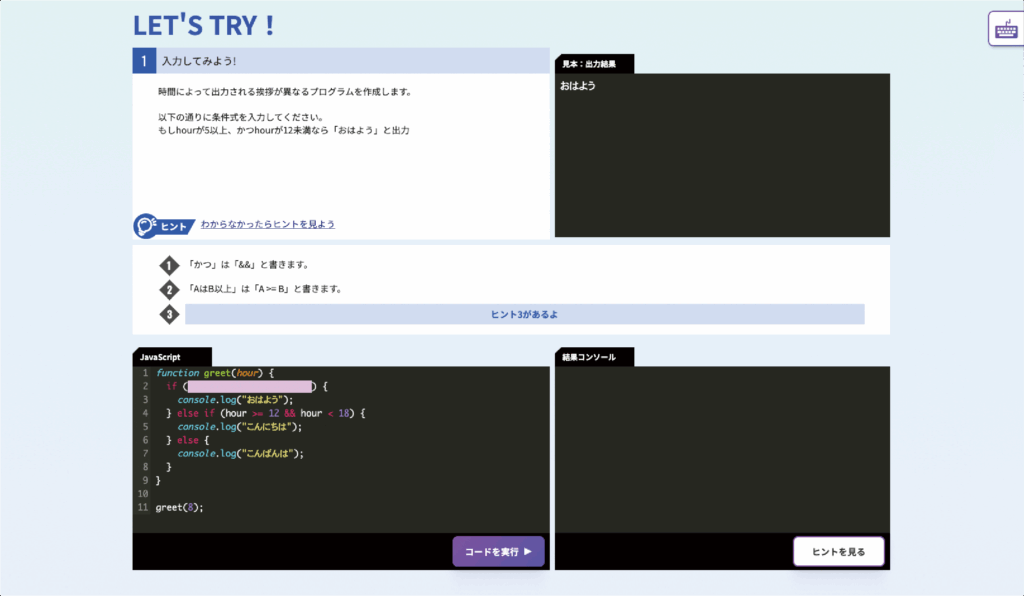This screenshot has height=596, width=1024.
Task: Open the わからなかったらヒントを見よう link
Action: point(268,225)
